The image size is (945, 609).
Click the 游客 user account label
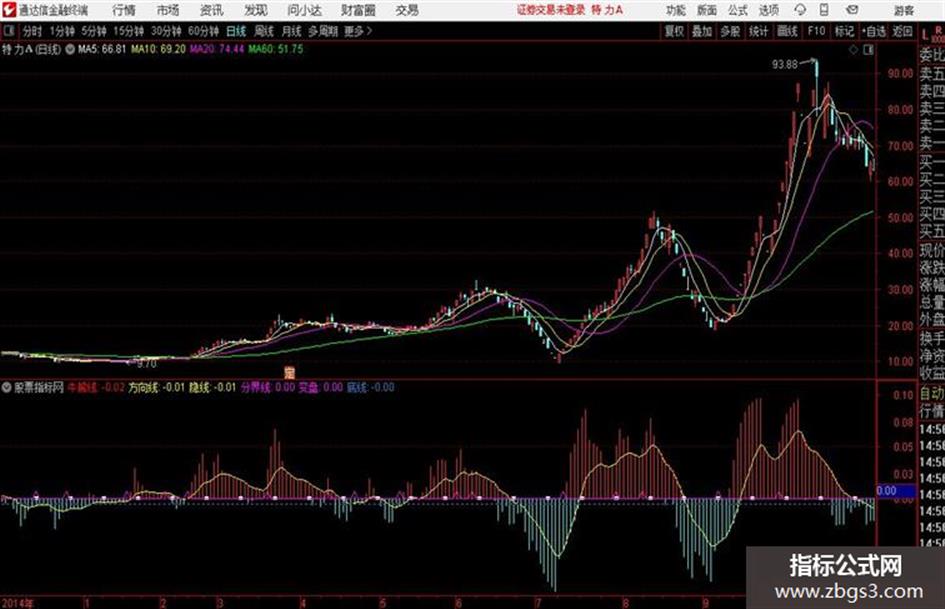pyautogui.click(x=904, y=10)
